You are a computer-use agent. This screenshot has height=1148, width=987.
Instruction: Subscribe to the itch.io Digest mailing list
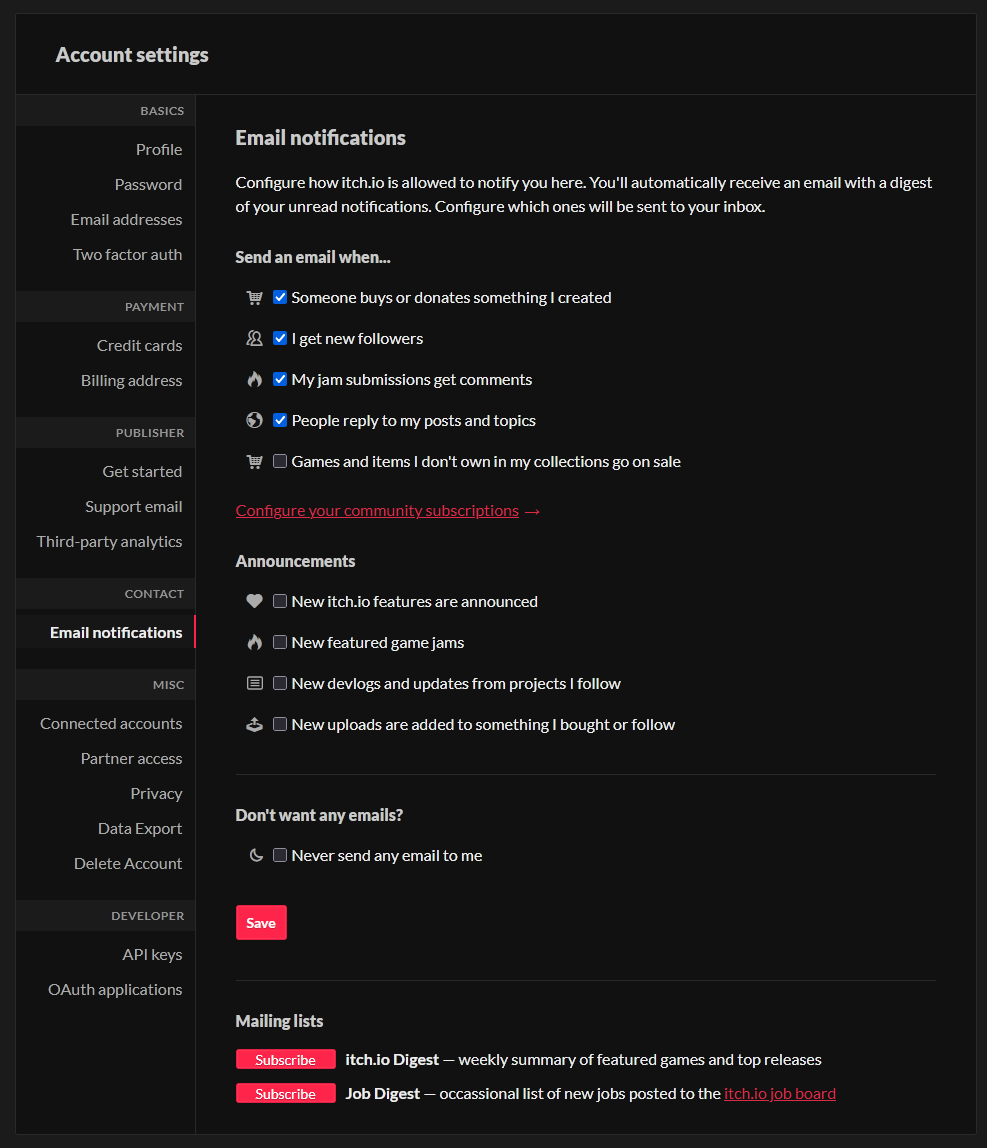click(x=285, y=1059)
